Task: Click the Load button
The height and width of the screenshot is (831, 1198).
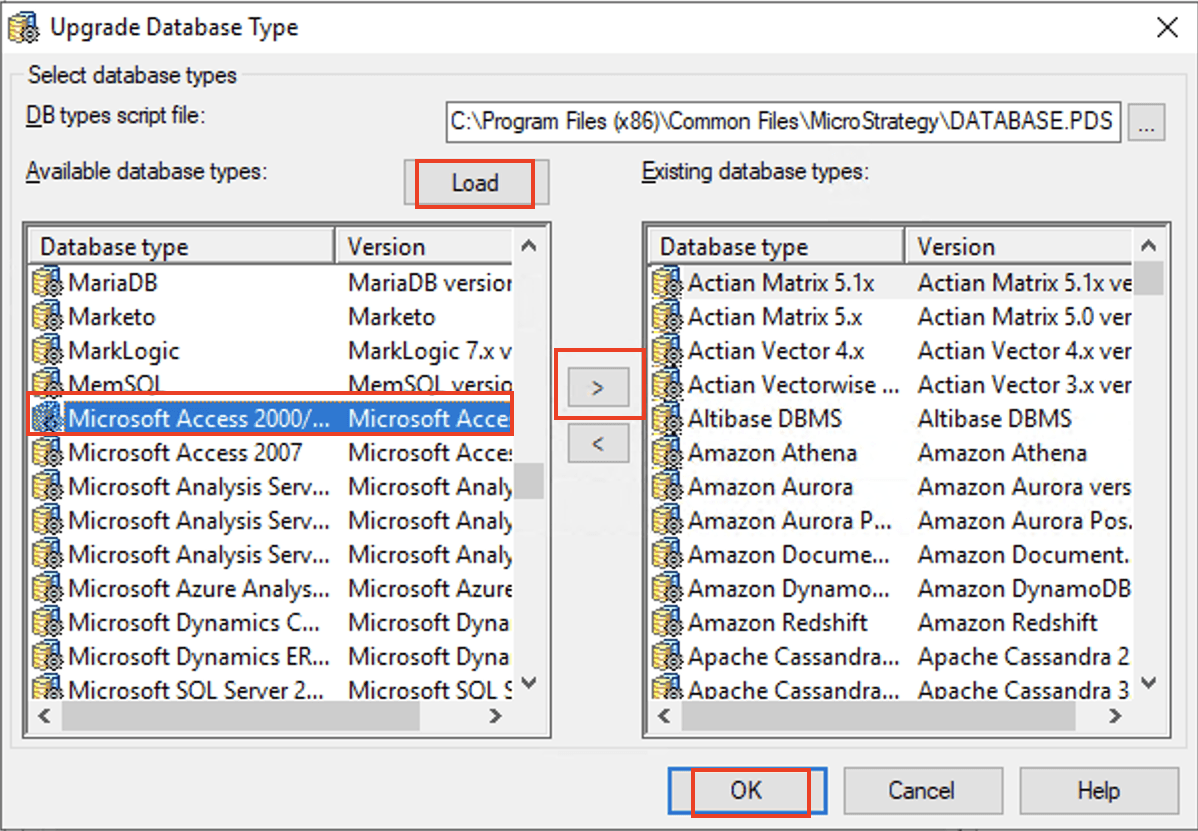Action: (x=475, y=183)
